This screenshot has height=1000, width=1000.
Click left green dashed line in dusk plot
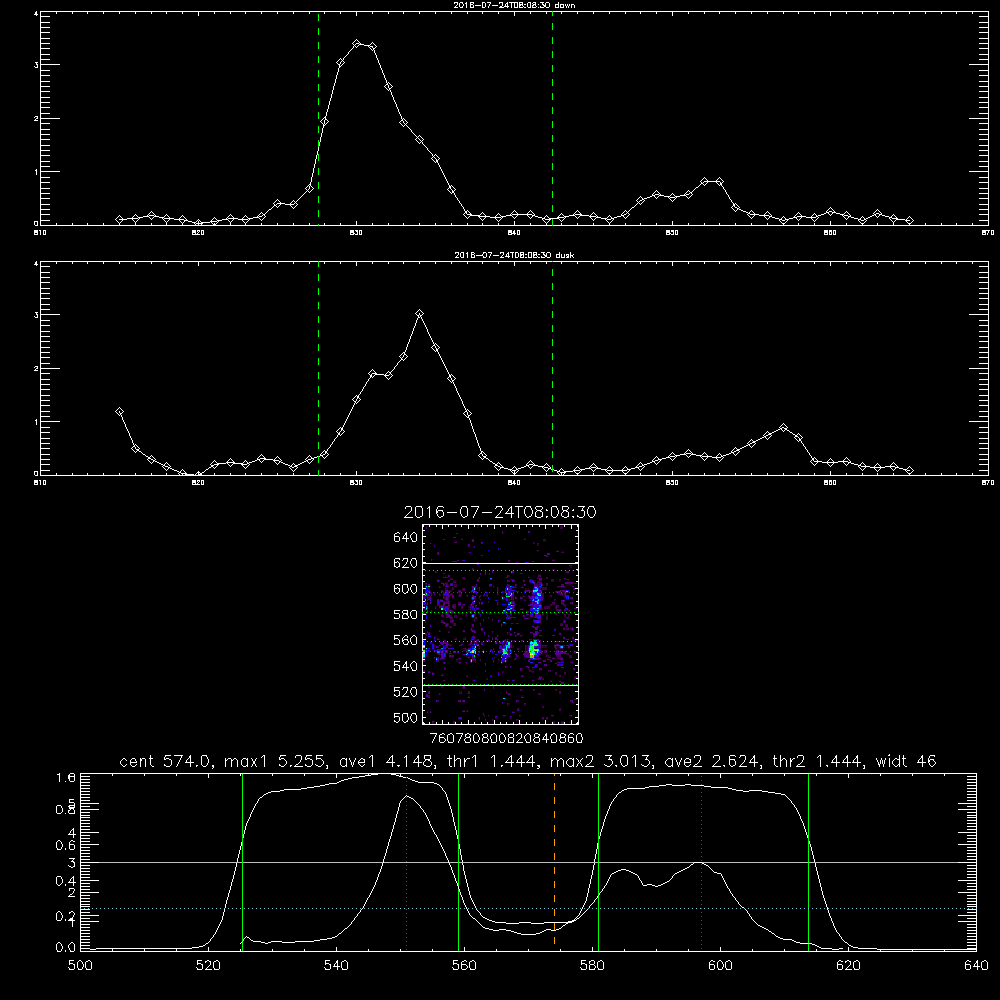tap(318, 368)
